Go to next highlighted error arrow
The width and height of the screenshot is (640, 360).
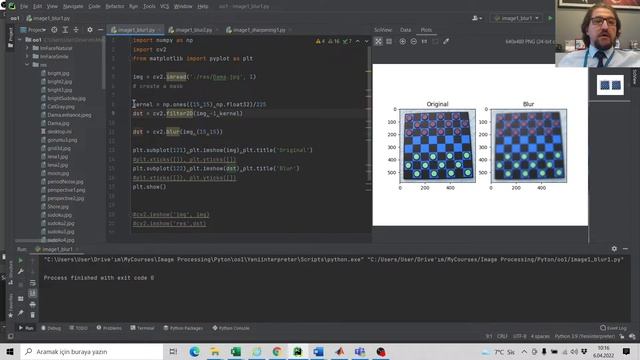[367, 41]
